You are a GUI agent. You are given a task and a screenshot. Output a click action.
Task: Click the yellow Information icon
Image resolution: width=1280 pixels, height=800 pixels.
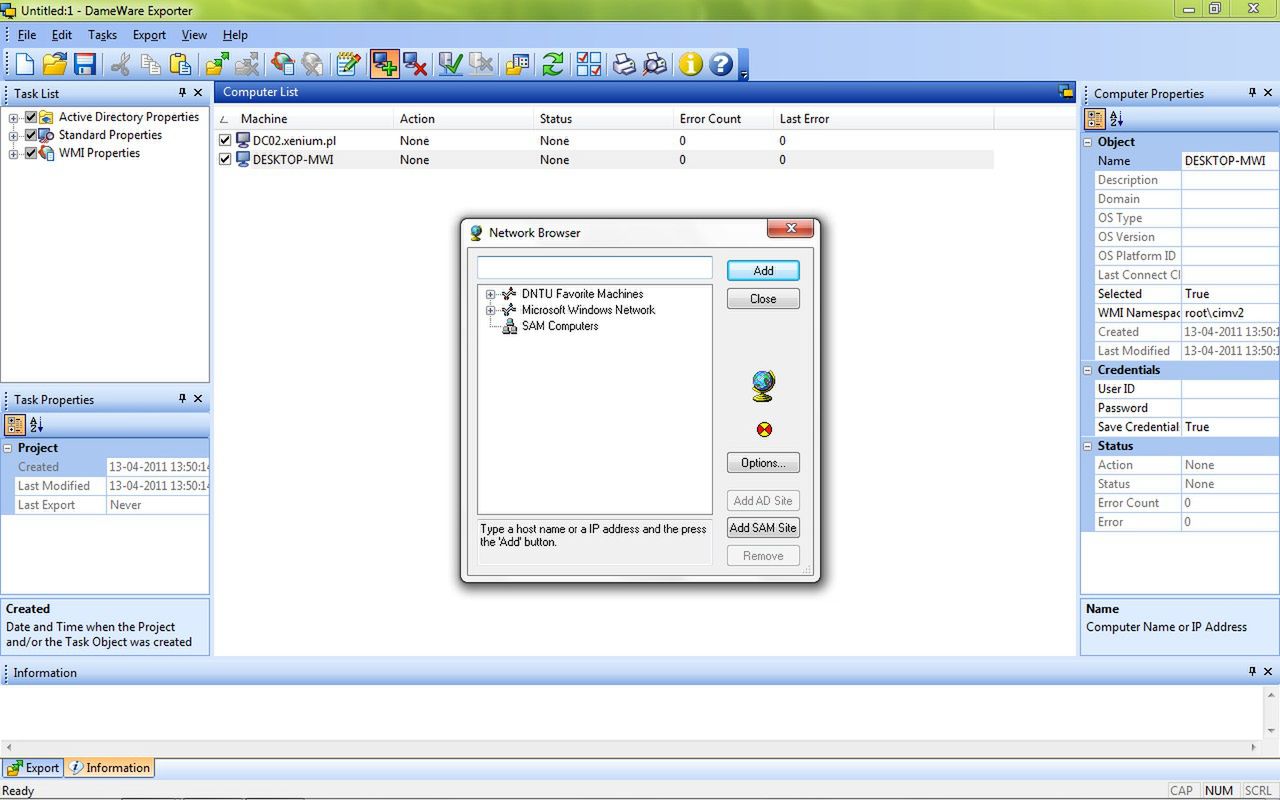click(x=691, y=64)
